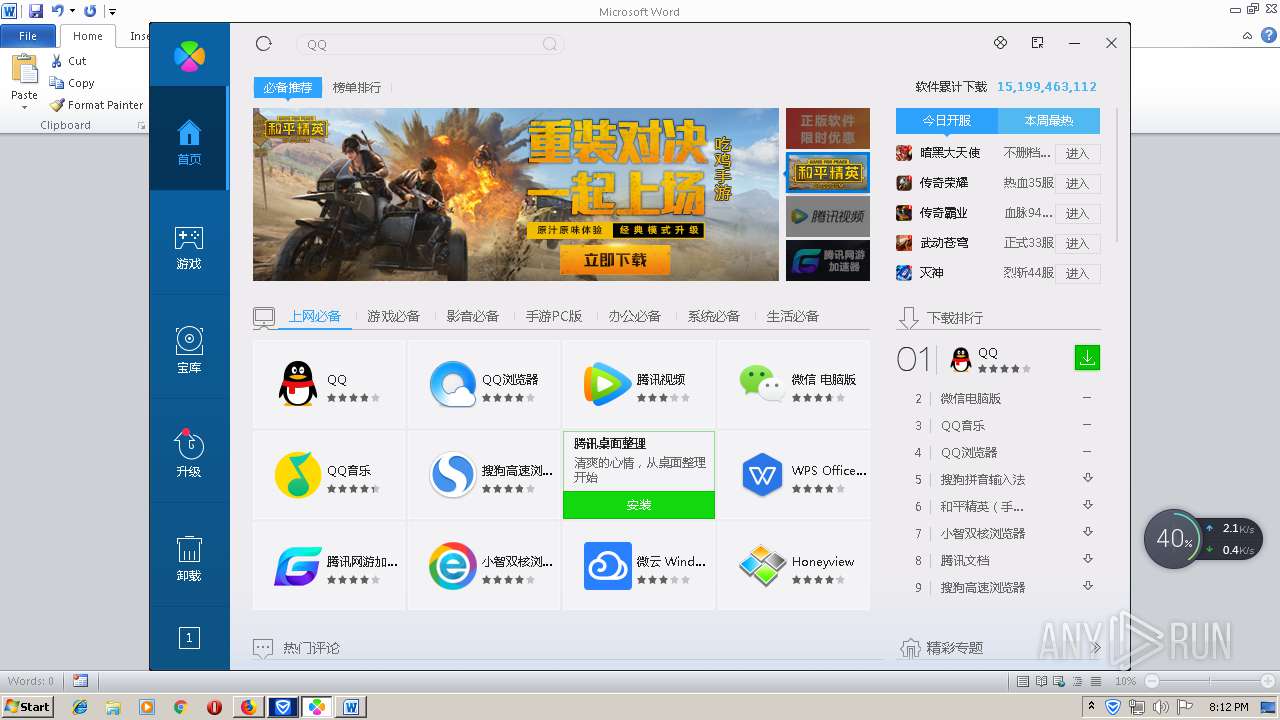Open the Word File tab
This screenshot has height=720, width=1280.
tap(28, 36)
